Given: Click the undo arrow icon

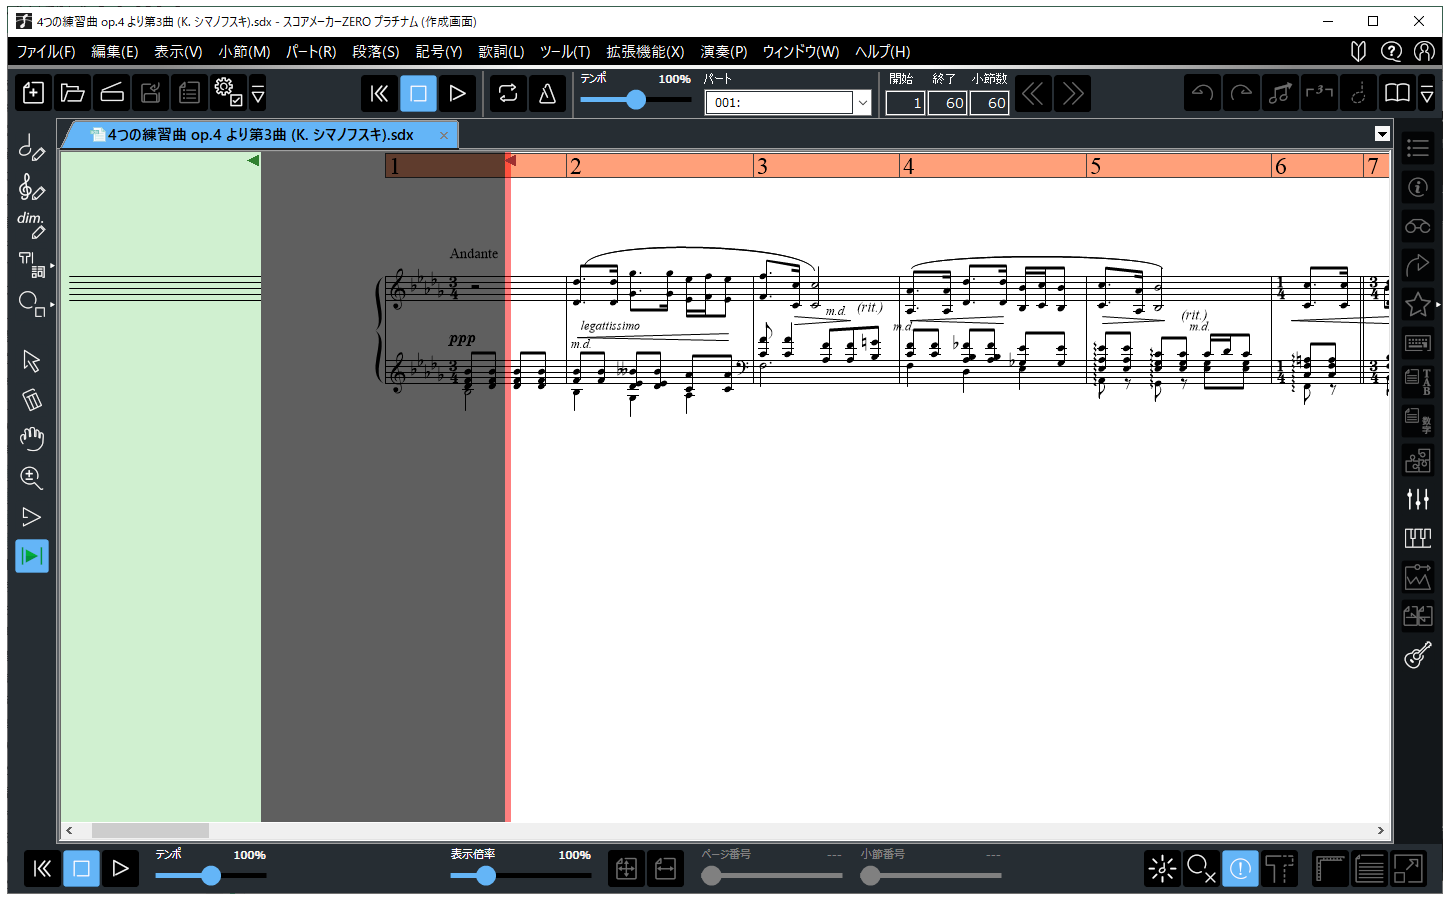Looking at the screenshot, I should tap(1203, 93).
